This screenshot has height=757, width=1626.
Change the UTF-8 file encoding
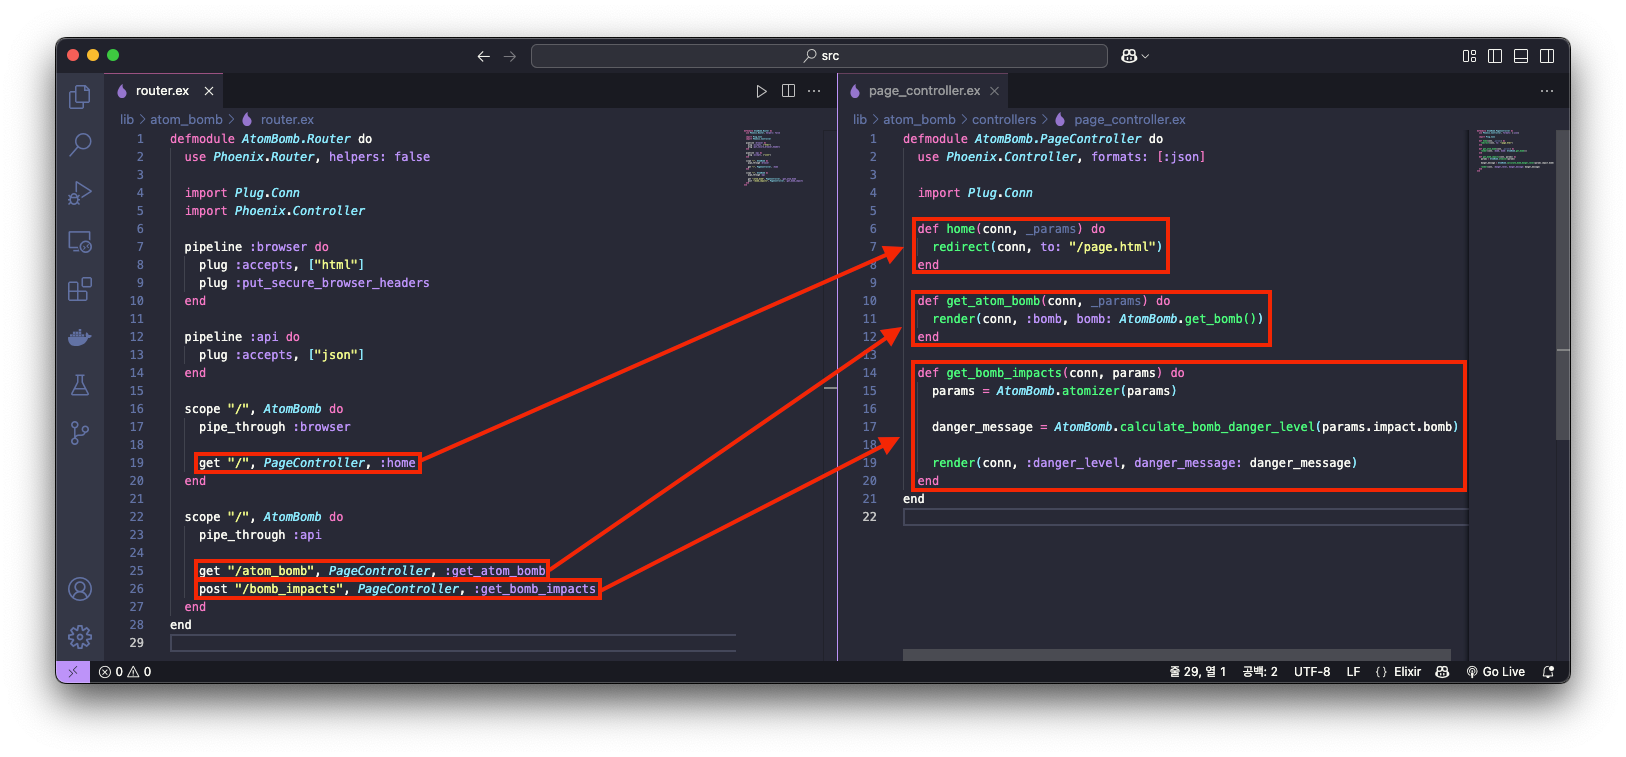click(x=1312, y=672)
